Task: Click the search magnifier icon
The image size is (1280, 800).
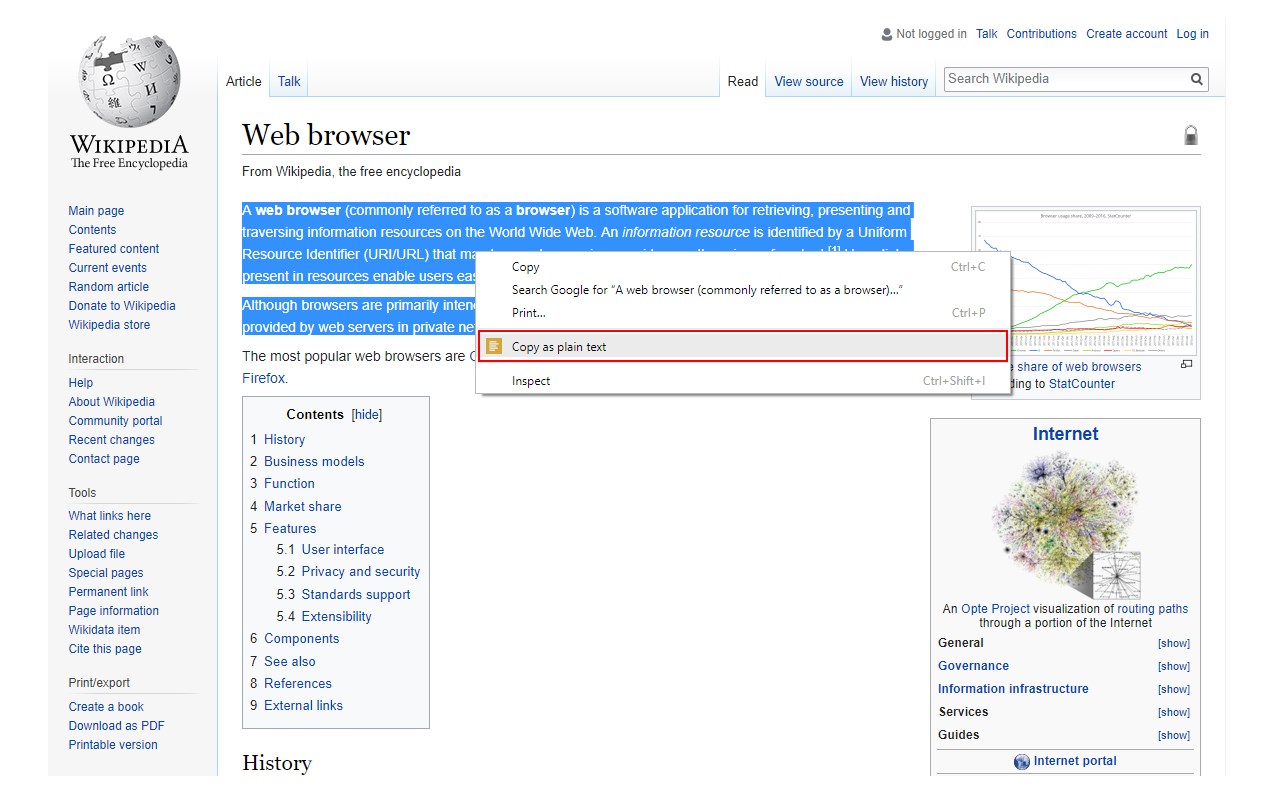Action: [x=1196, y=79]
